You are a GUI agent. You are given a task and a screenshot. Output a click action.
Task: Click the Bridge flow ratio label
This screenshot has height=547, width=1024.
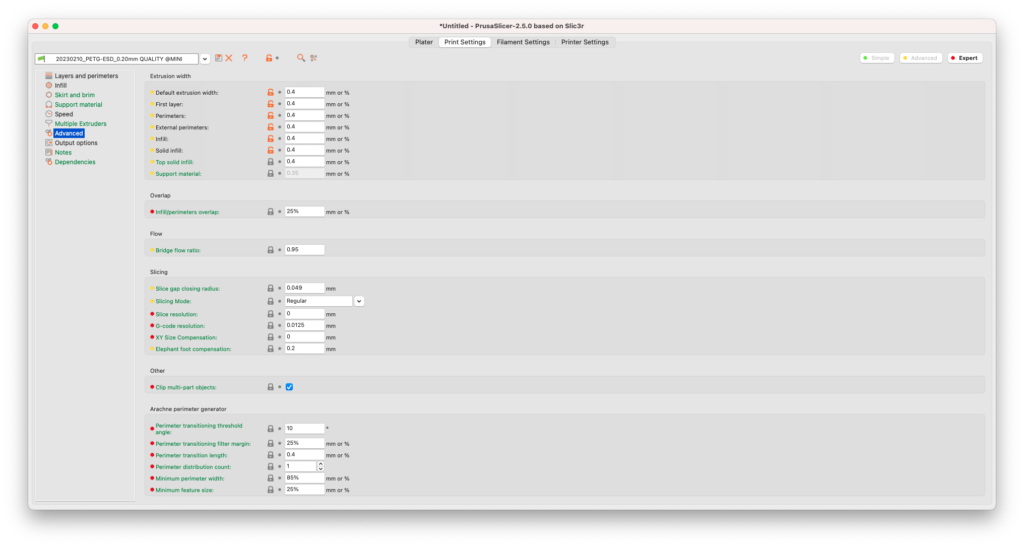(x=178, y=251)
